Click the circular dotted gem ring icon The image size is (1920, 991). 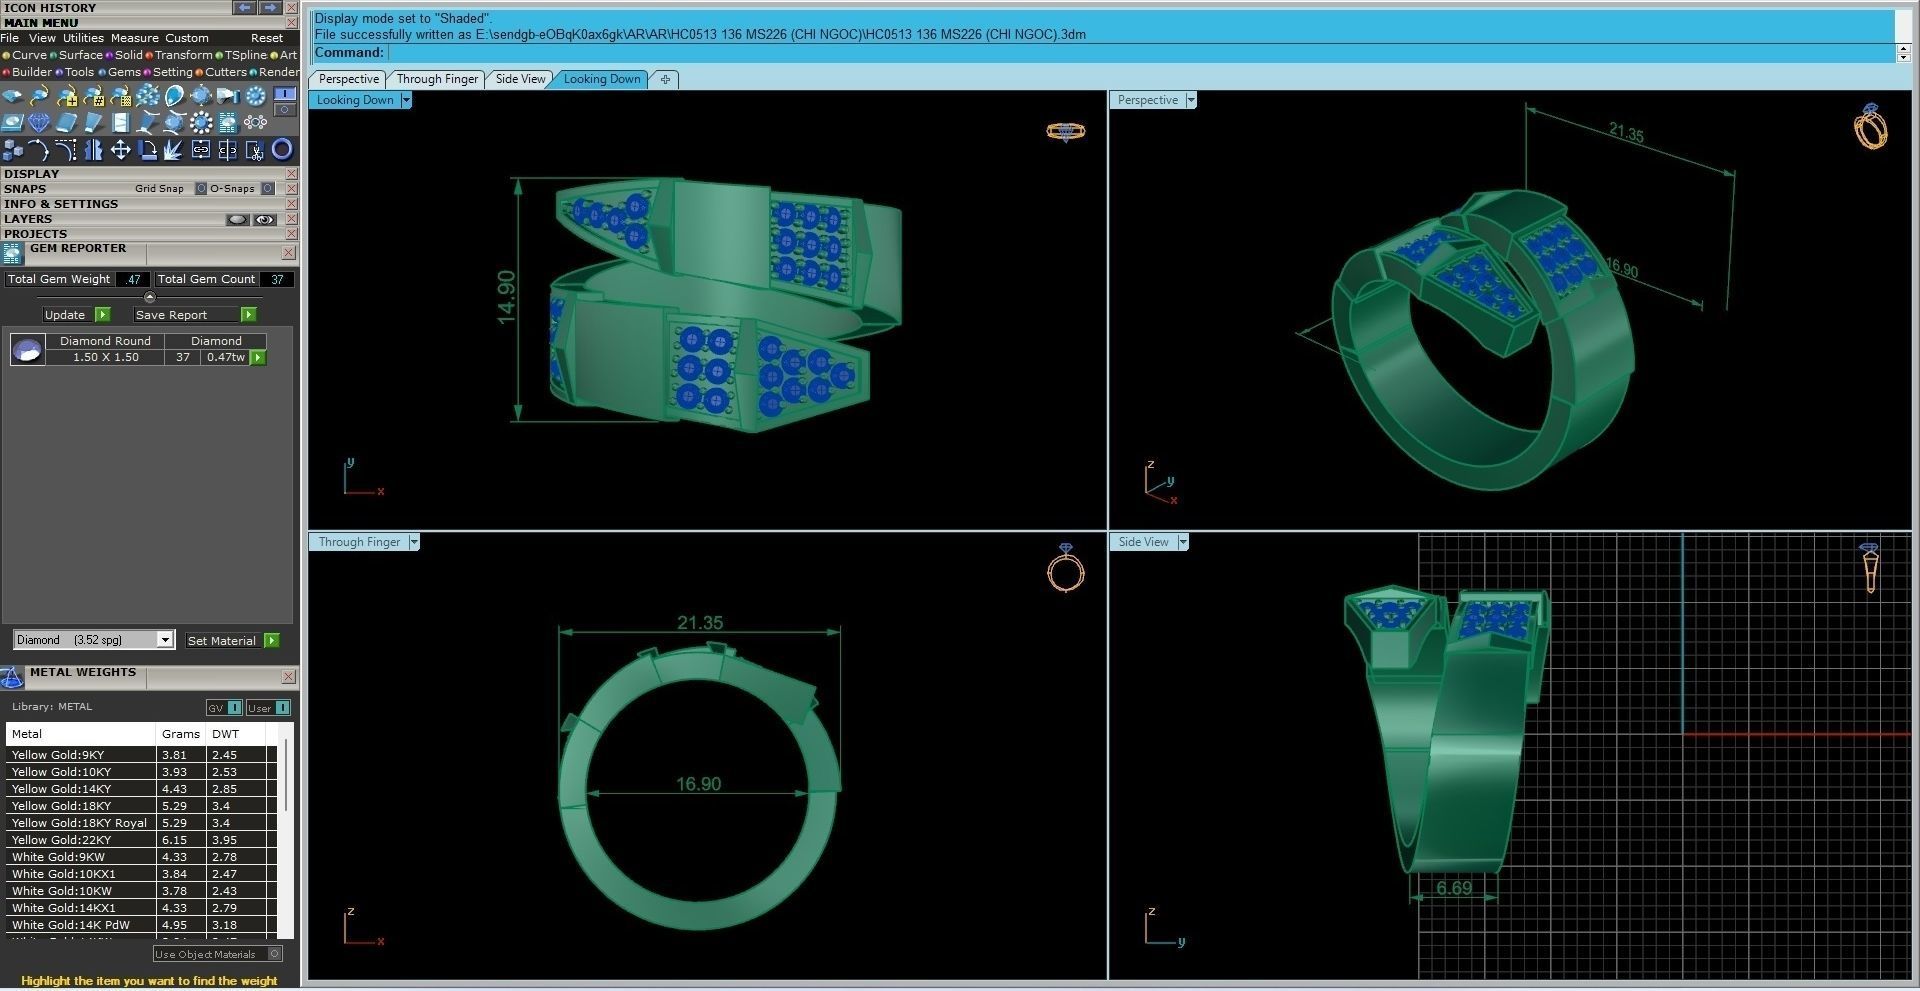pyautogui.click(x=255, y=96)
